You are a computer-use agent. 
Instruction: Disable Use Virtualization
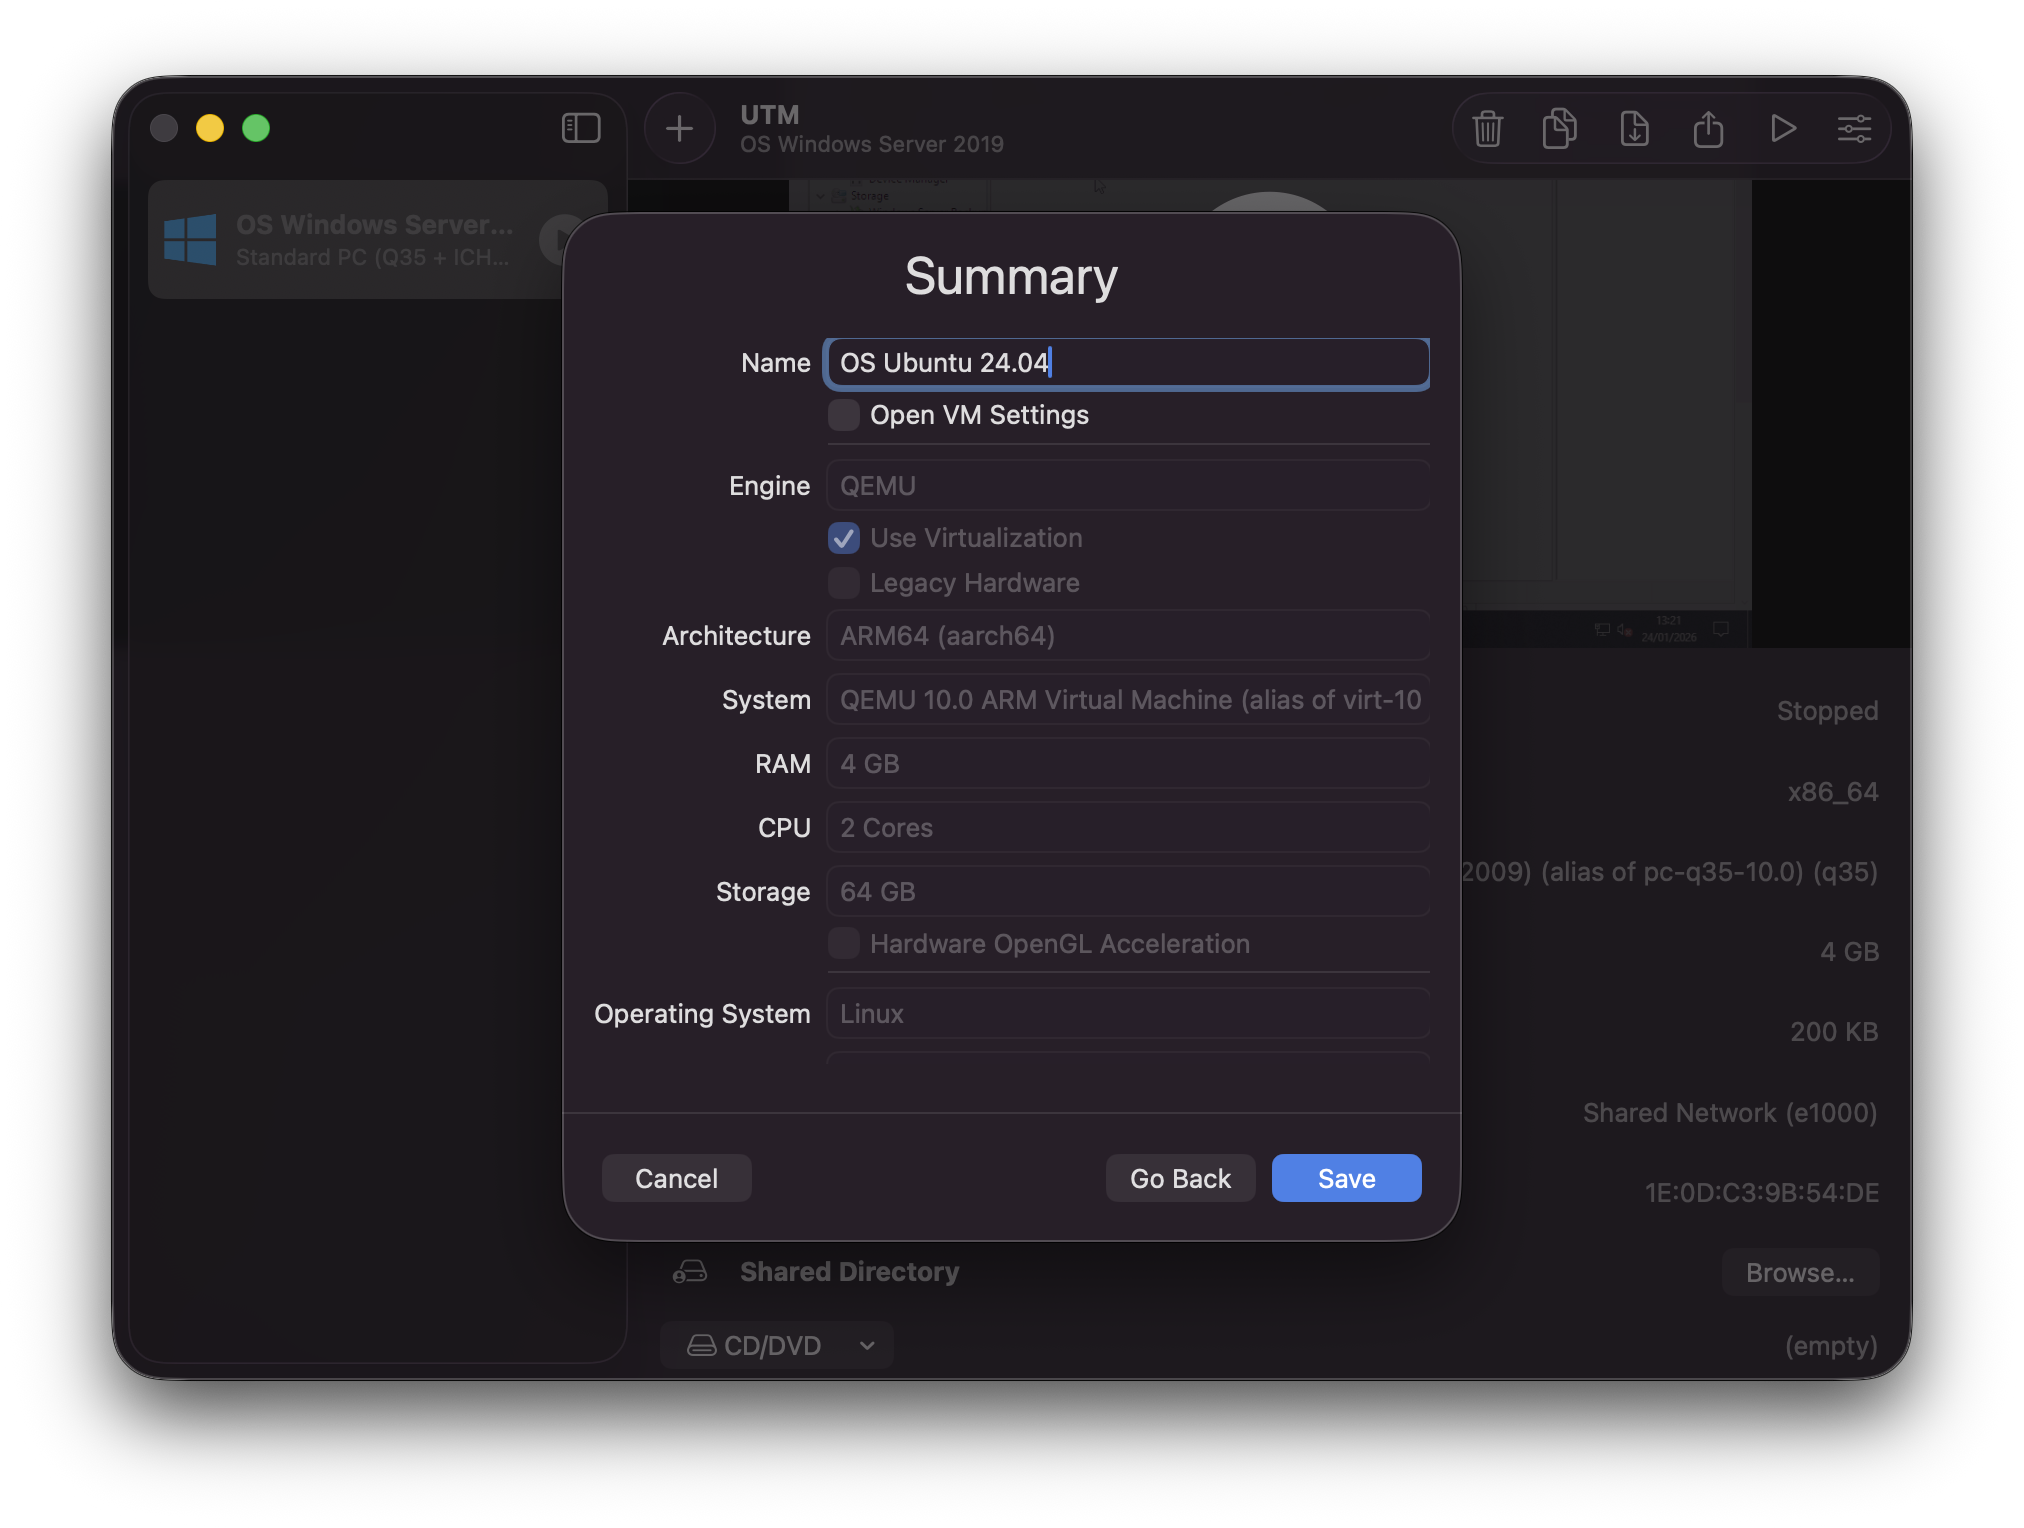click(x=843, y=538)
